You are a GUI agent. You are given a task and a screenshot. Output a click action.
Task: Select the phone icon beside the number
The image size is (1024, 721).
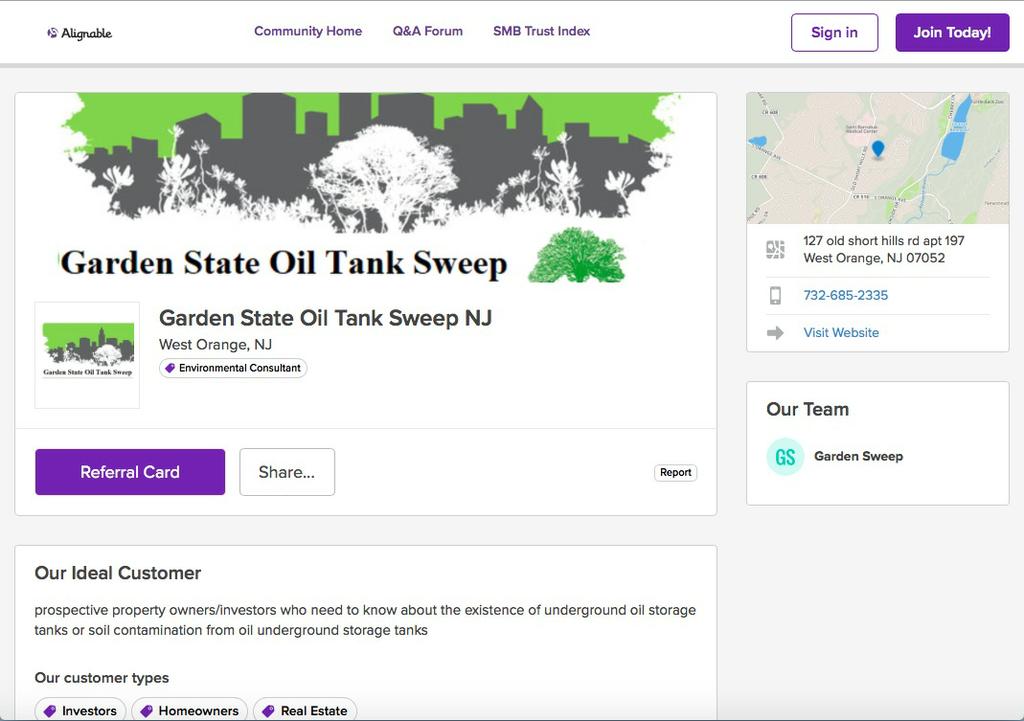(x=776, y=294)
